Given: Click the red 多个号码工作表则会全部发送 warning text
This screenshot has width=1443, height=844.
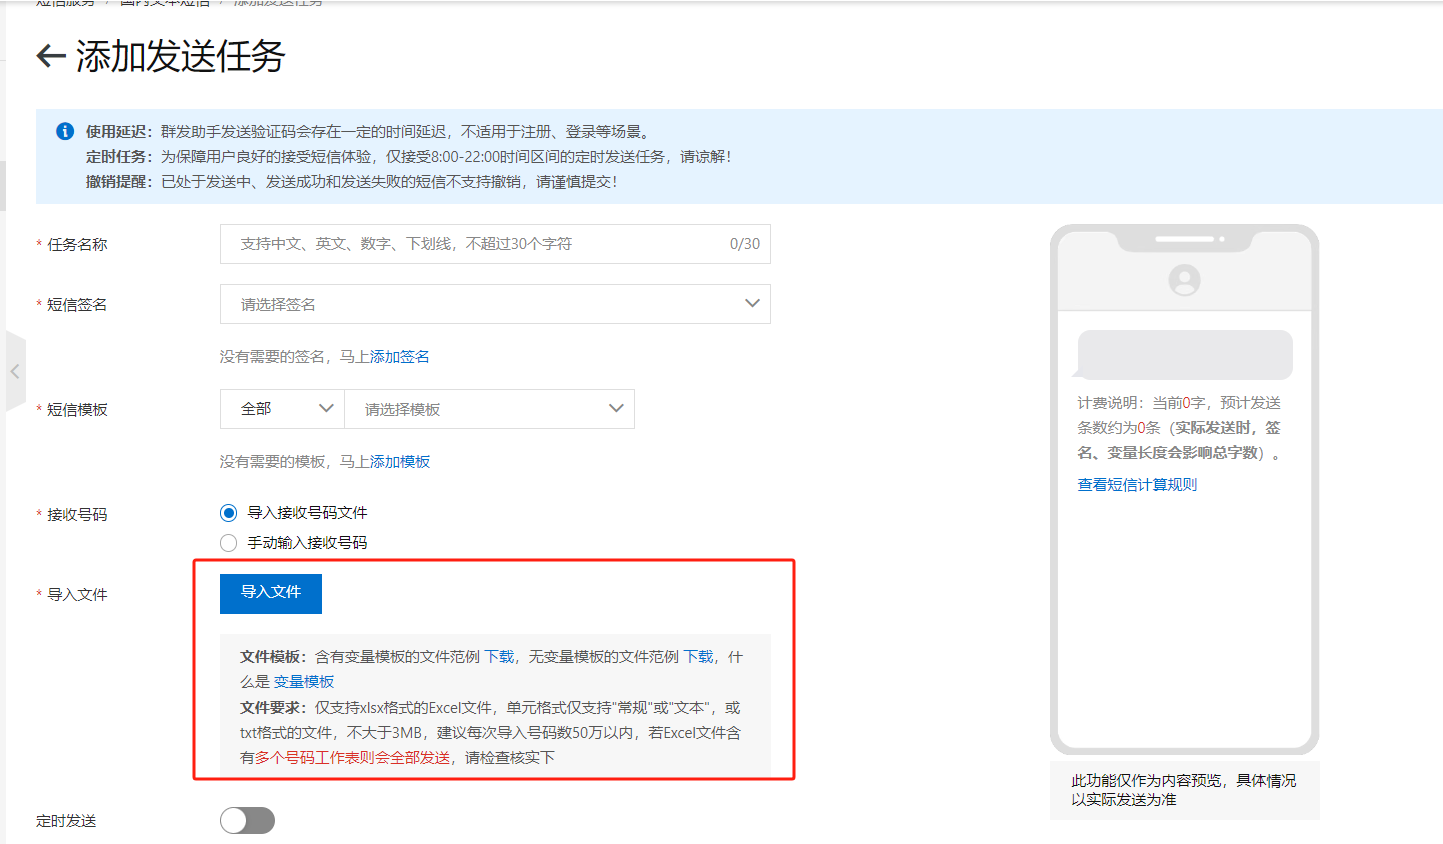Looking at the screenshot, I should (x=353, y=758).
